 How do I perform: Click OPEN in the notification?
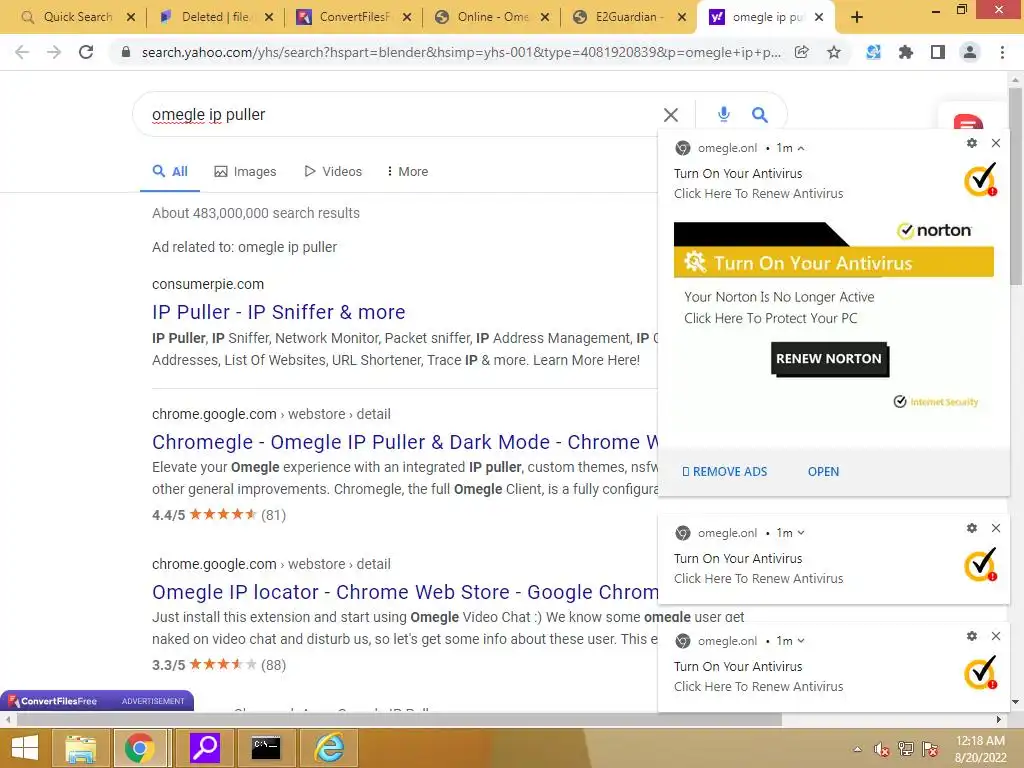(823, 472)
